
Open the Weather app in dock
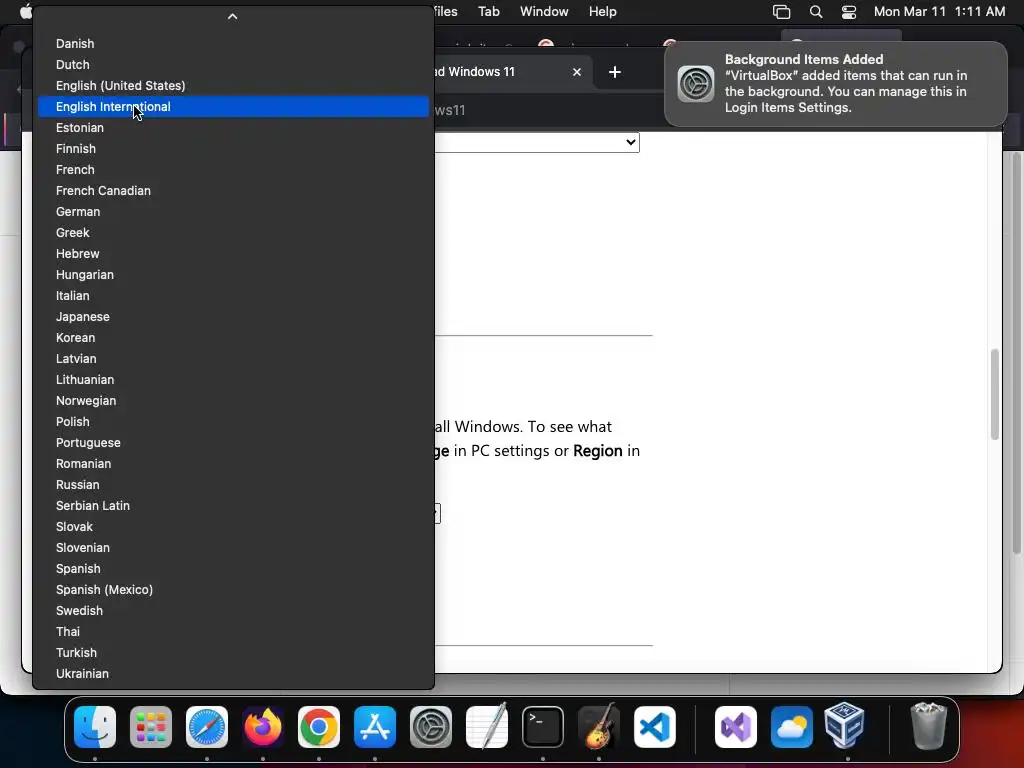tap(792, 727)
